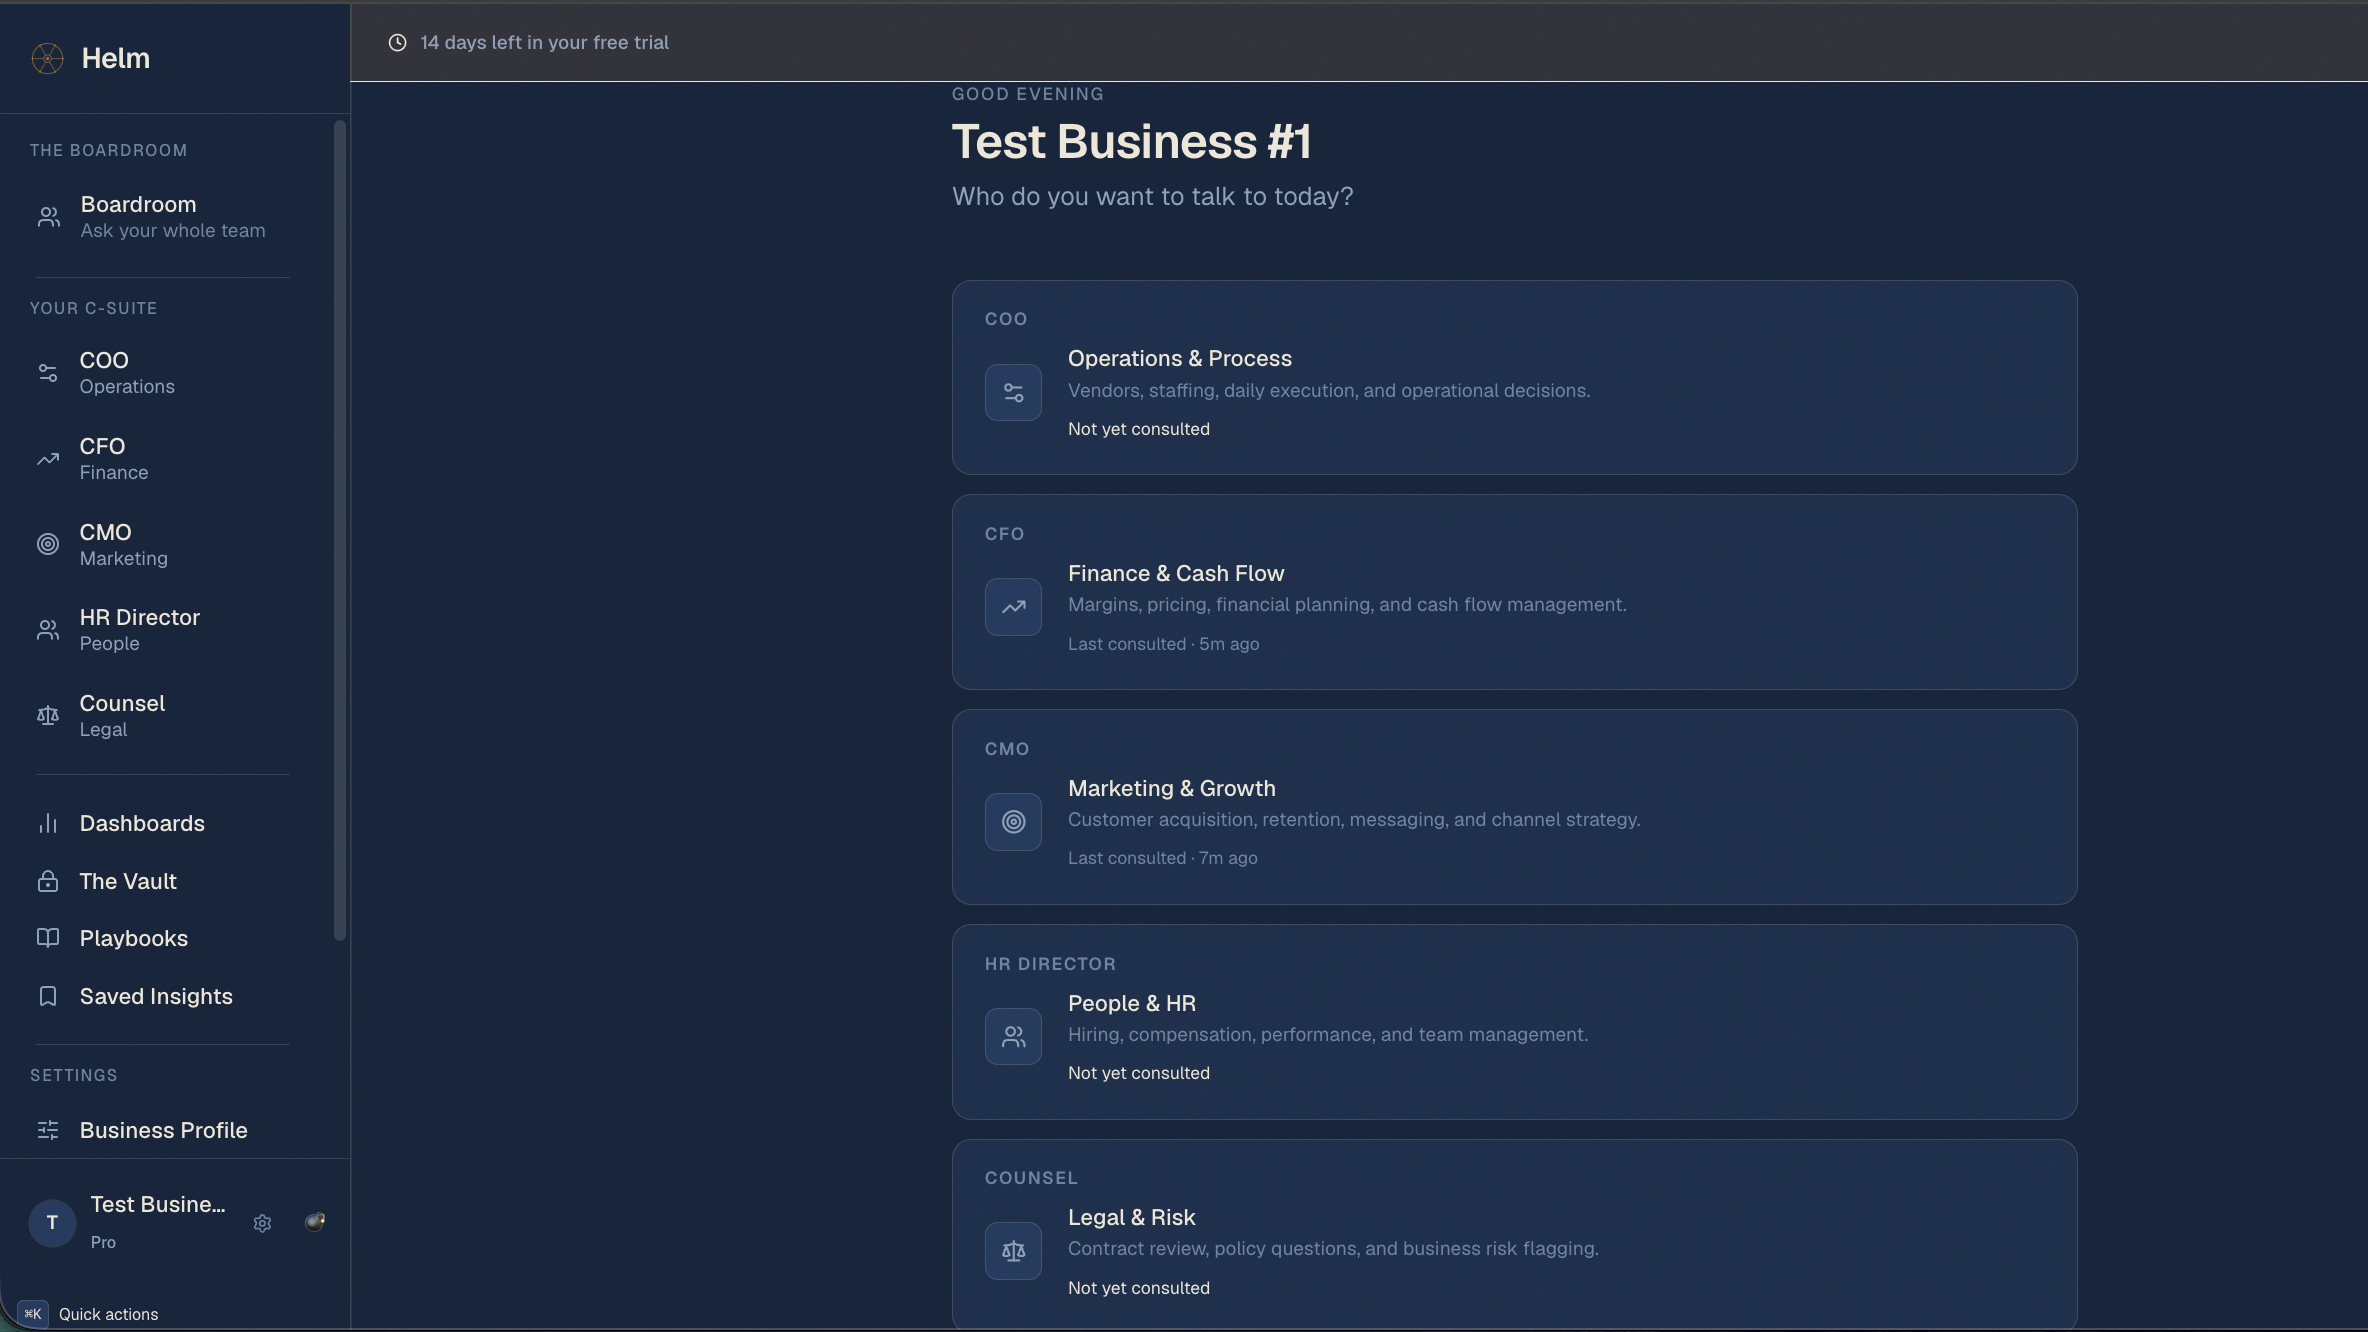Click the Marketing & Growth target icon

[1013, 822]
